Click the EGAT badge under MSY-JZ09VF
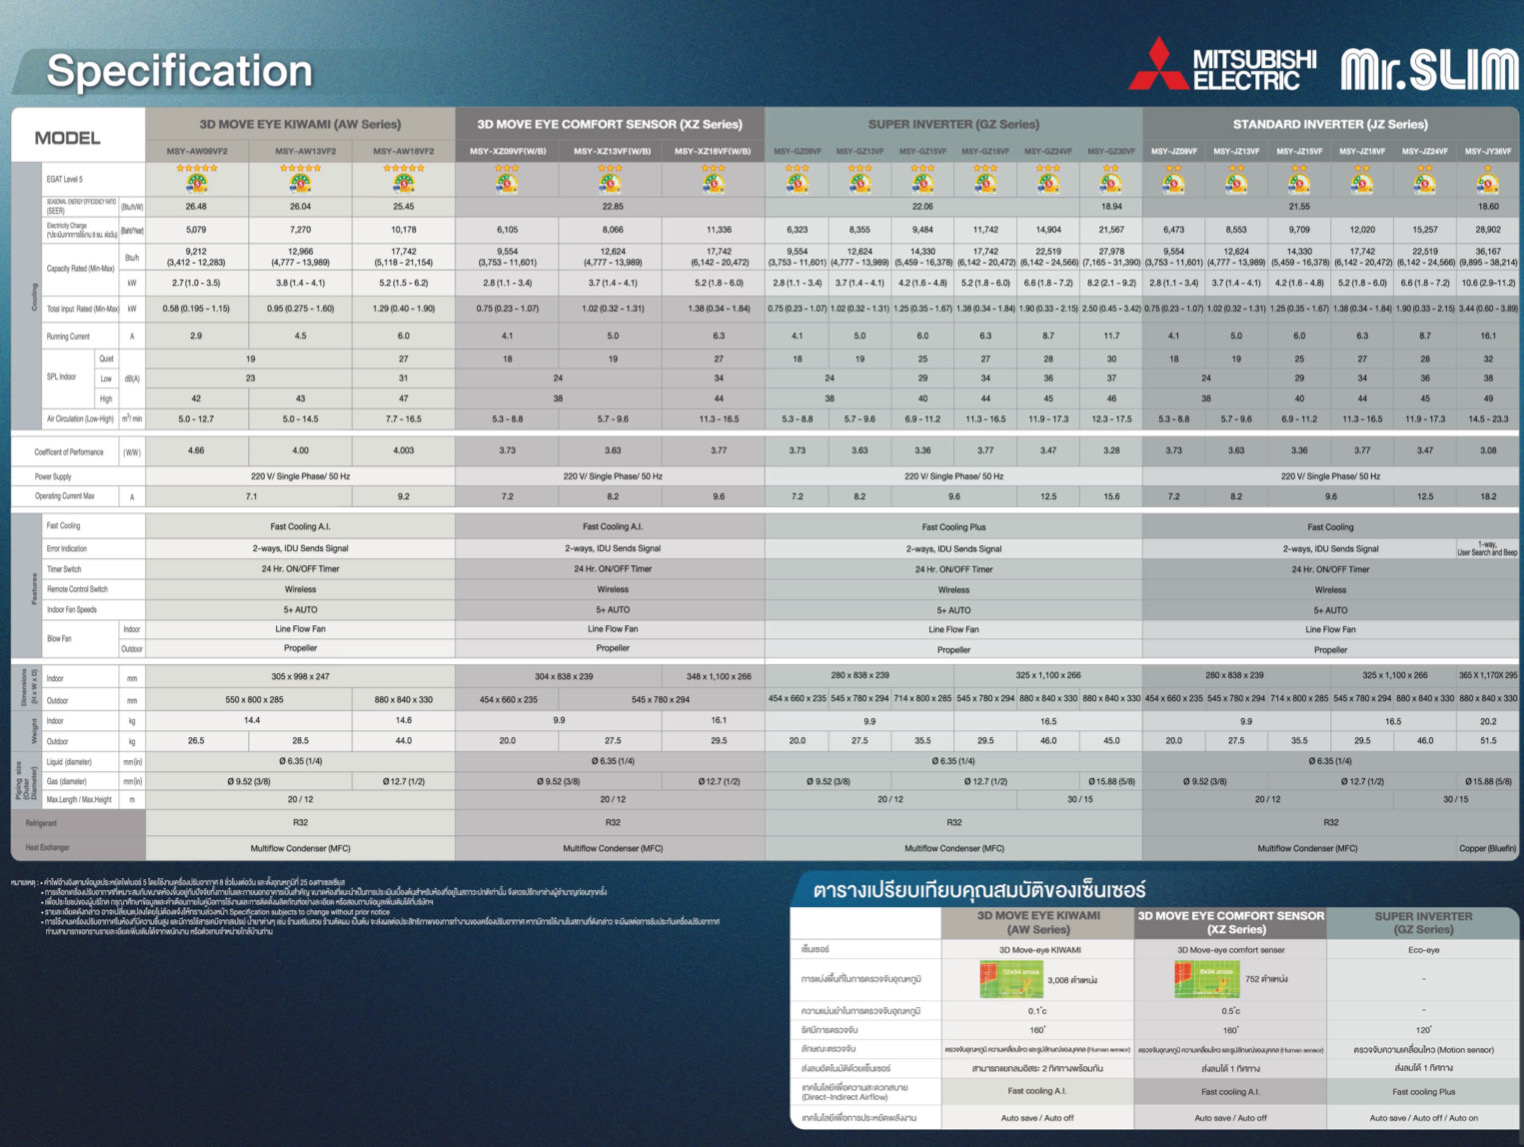 coord(1173,183)
